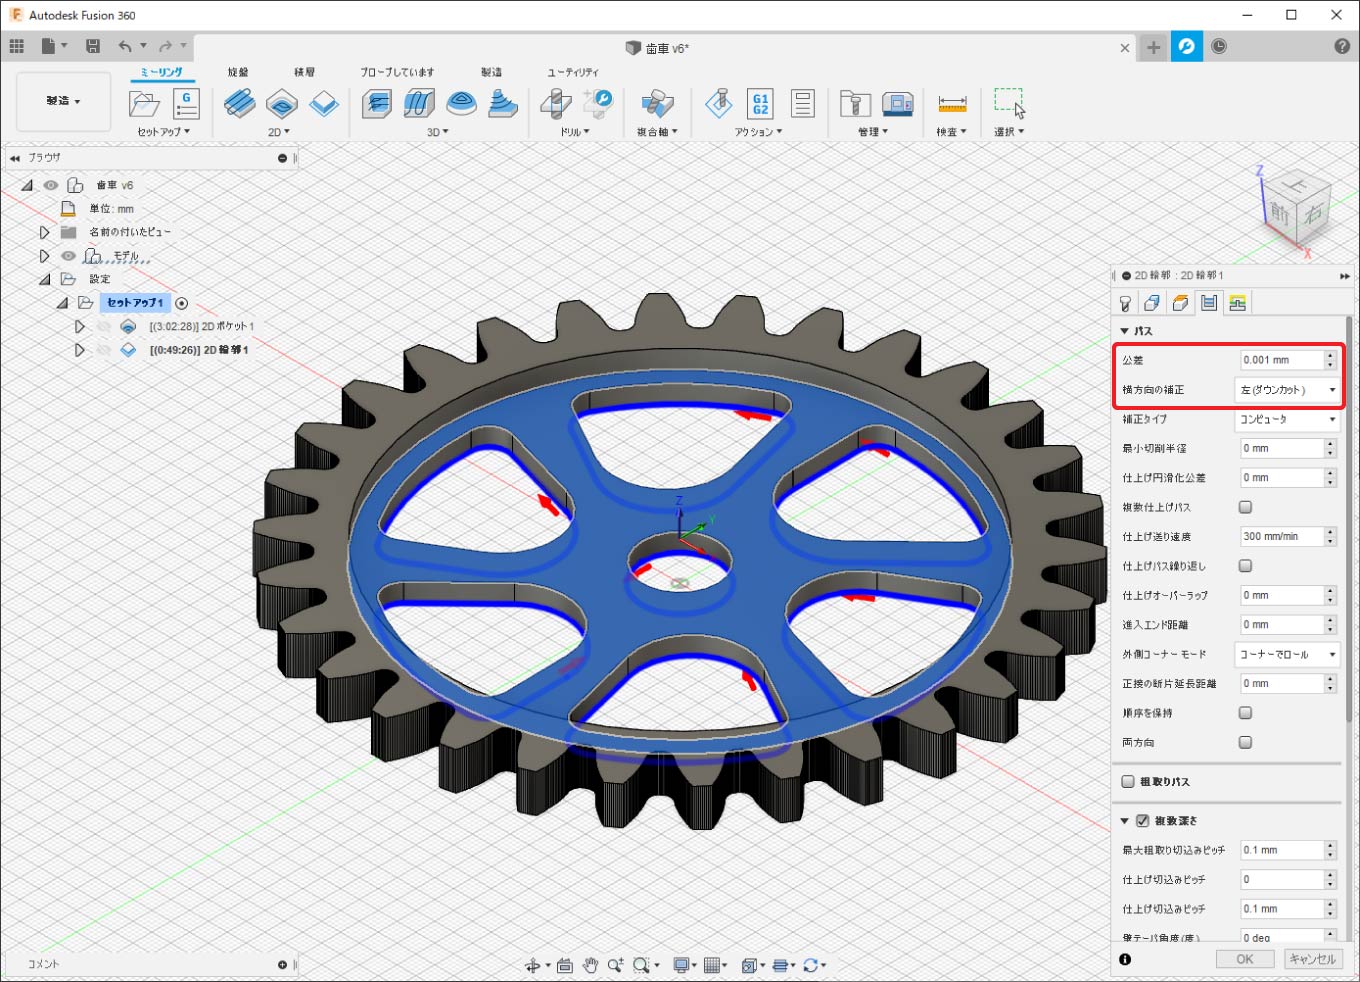Select the 2D Pocket toolpath icon
1360x982 pixels.
(281, 104)
